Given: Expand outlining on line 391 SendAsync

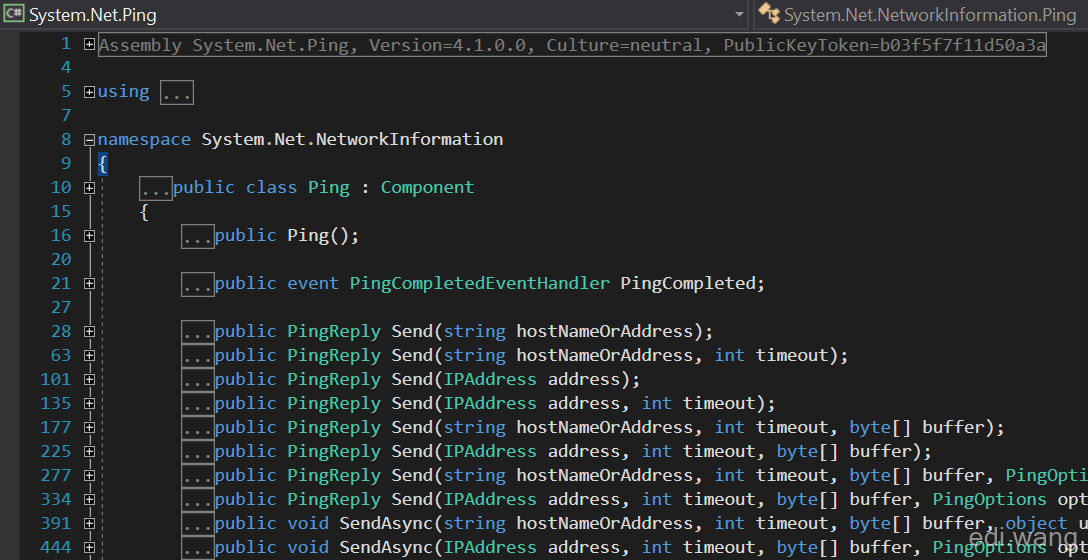Looking at the screenshot, I should pyautogui.click(x=89, y=523).
